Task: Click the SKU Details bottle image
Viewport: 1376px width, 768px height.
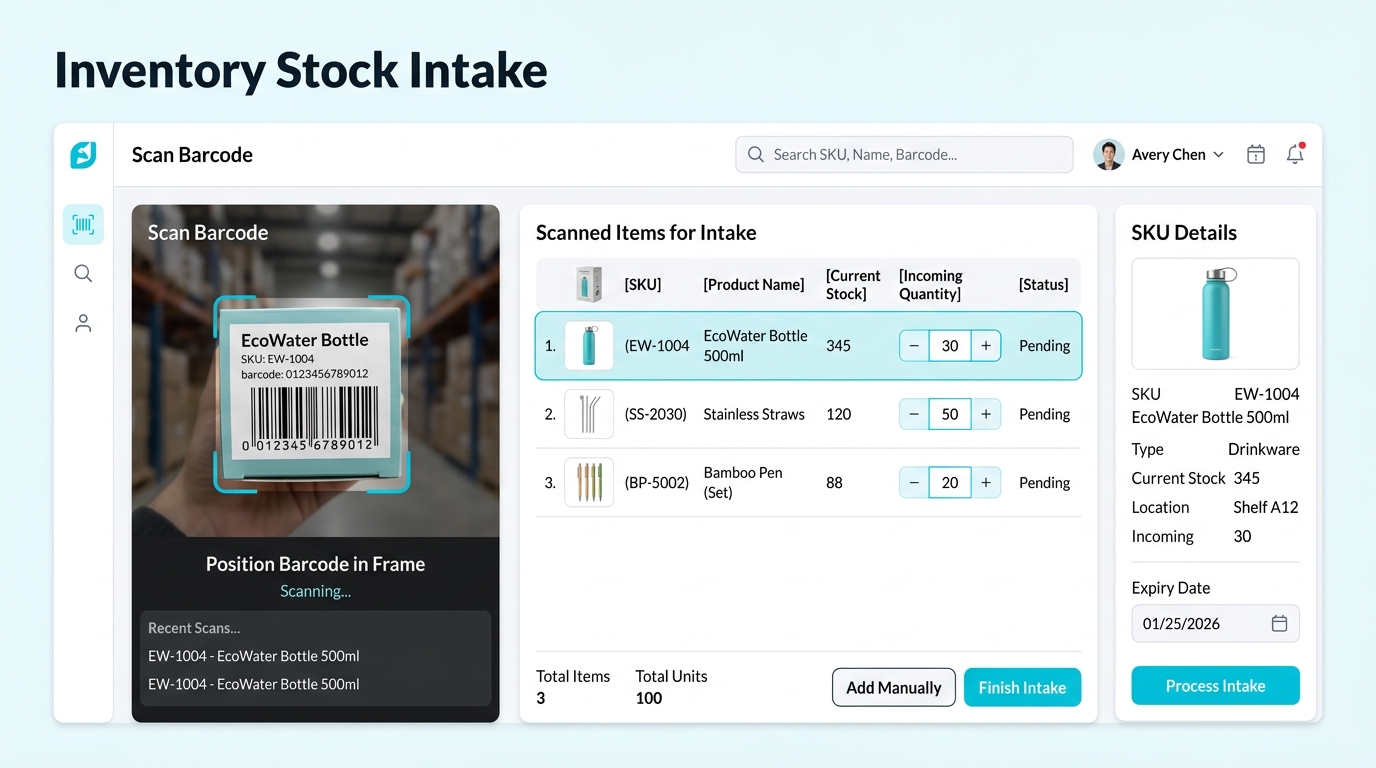Action: 1215,314
